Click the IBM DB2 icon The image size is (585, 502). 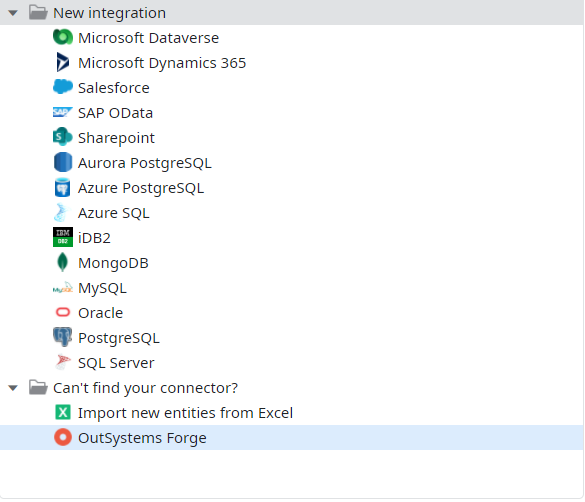tap(63, 237)
